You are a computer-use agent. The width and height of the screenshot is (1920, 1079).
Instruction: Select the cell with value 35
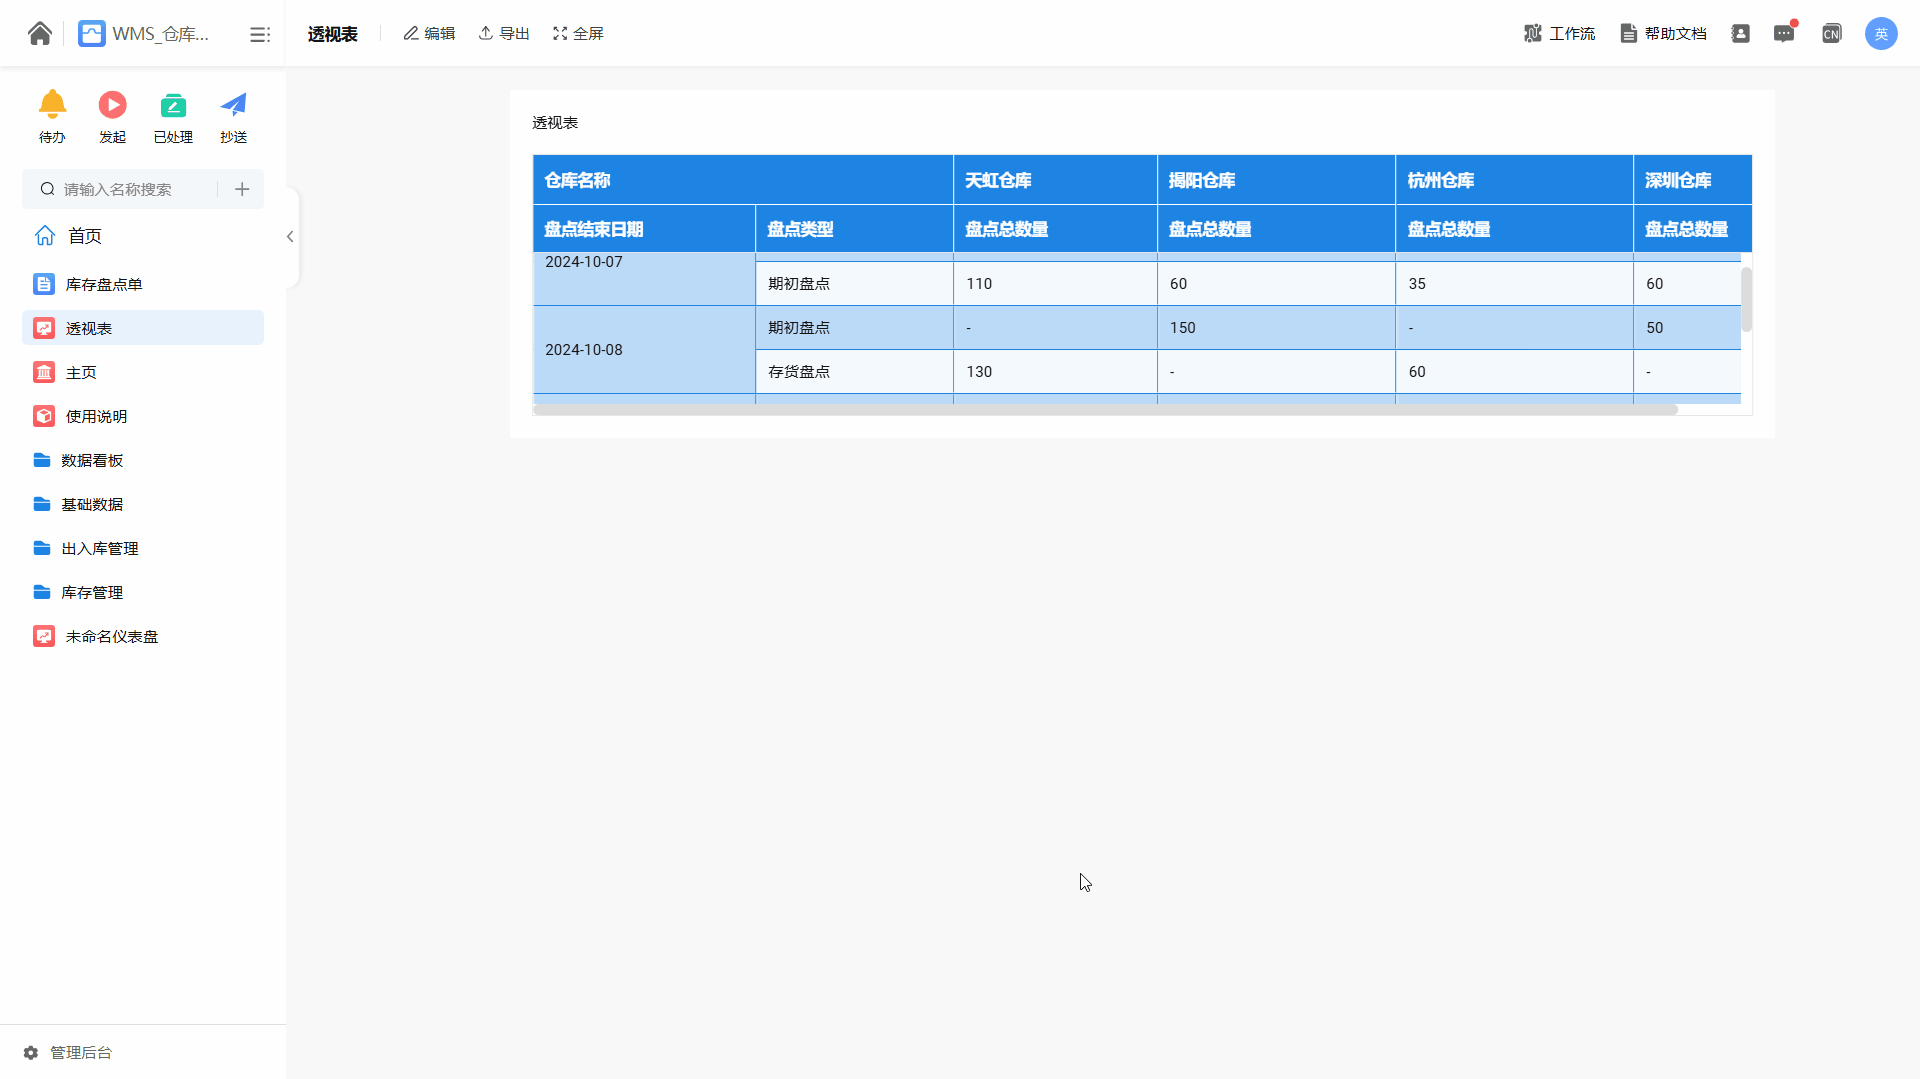click(x=1514, y=284)
